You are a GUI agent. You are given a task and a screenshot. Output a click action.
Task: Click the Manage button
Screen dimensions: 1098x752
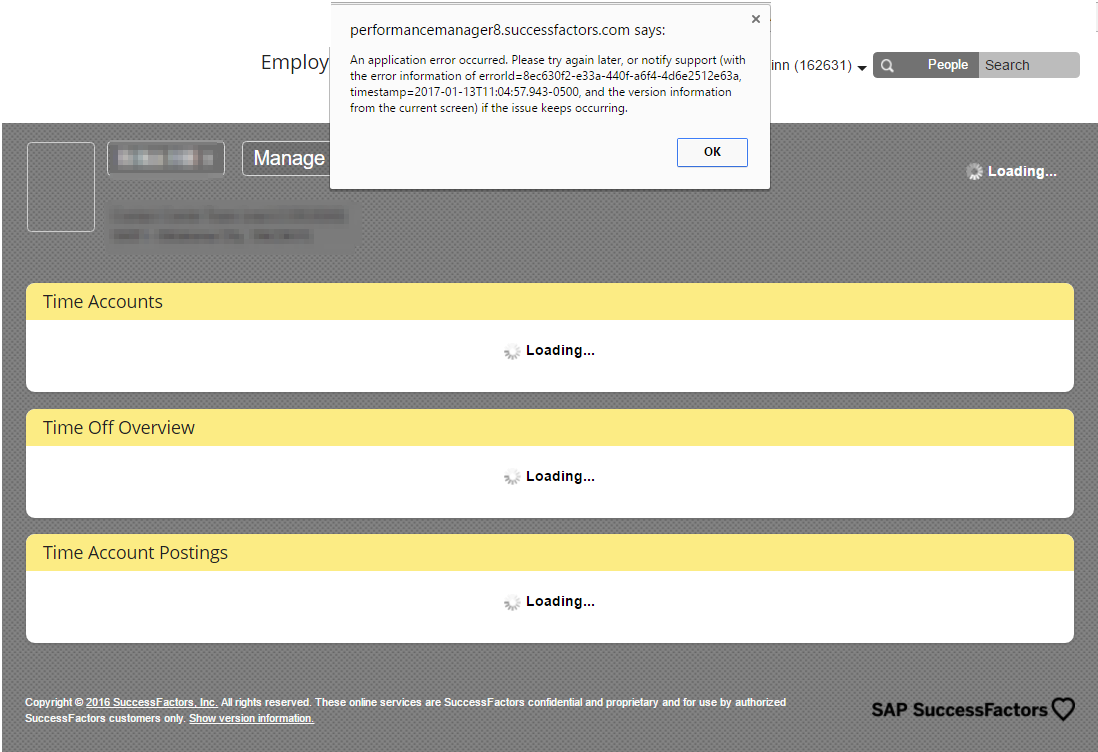(x=286, y=158)
